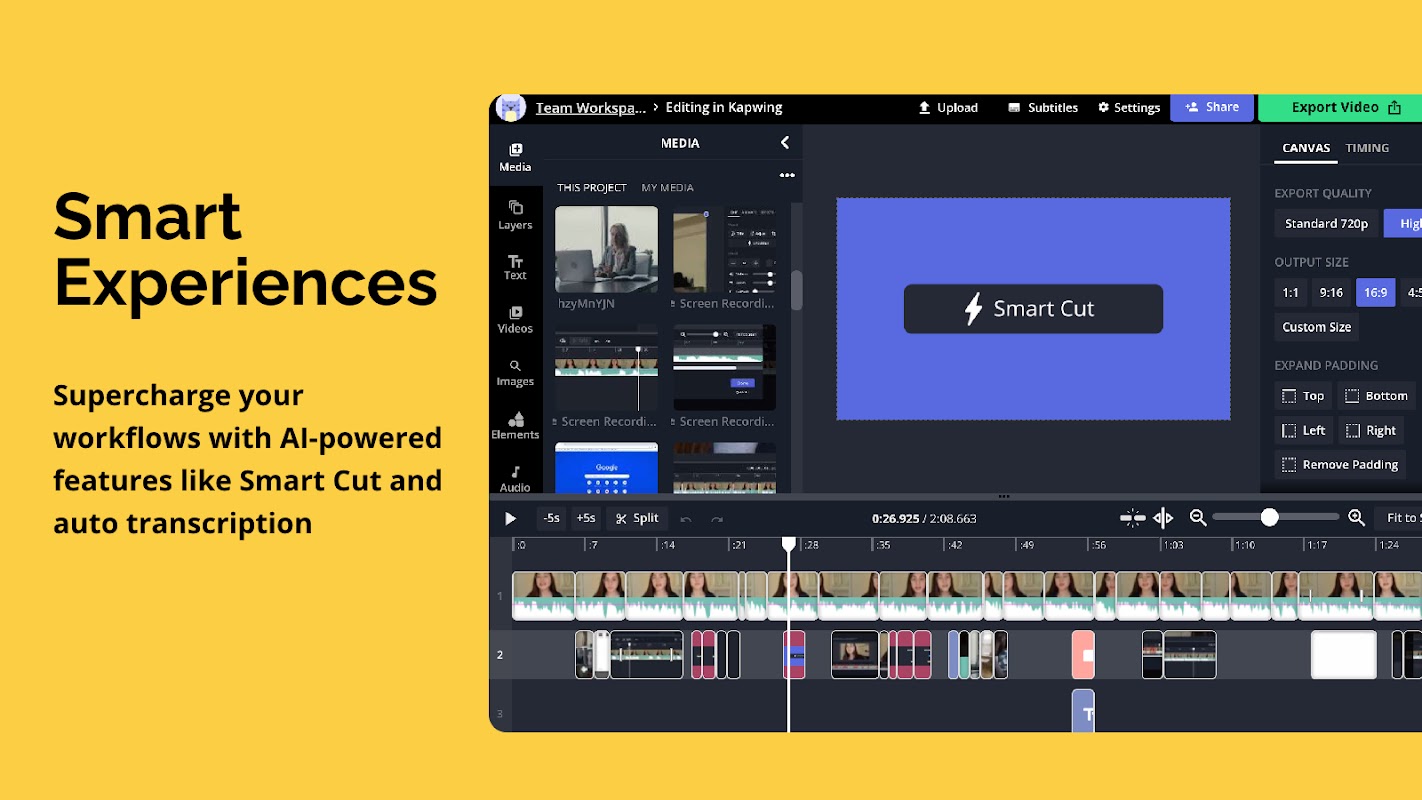The width and height of the screenshot is (1422, 800).
Task: Click the Upload button
Action: coord(947,108)
